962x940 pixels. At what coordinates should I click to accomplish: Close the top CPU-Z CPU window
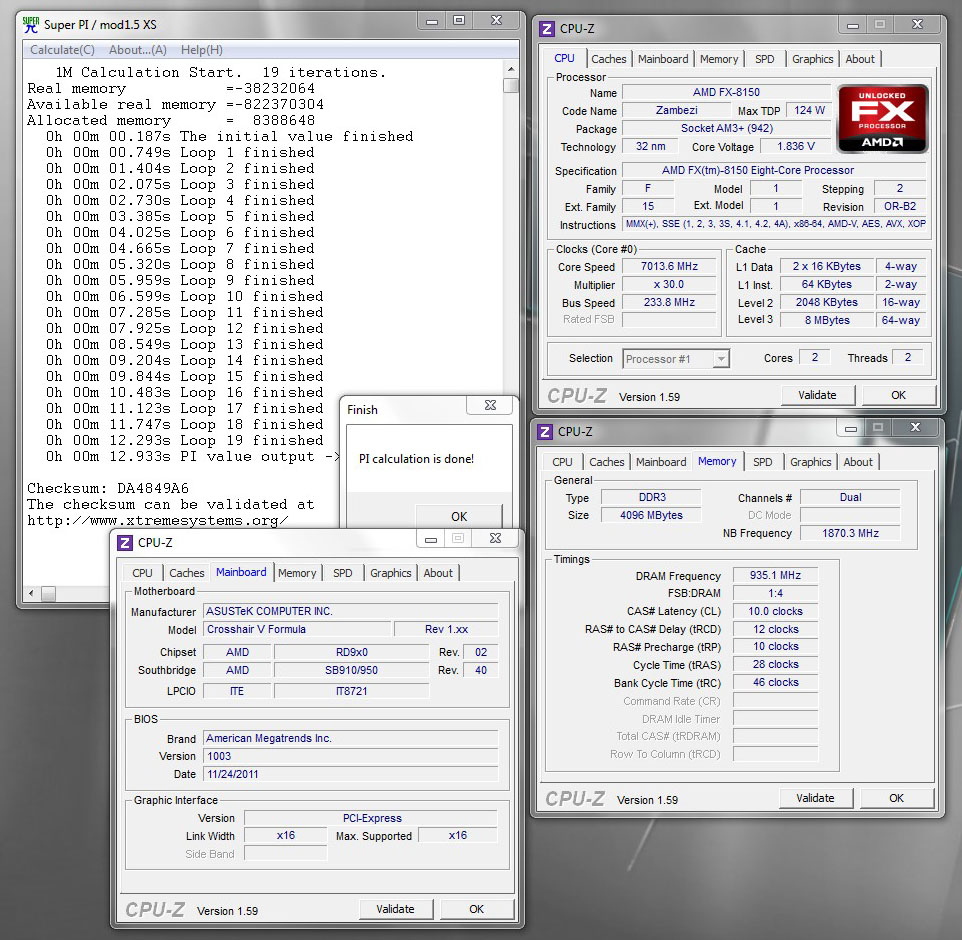[917, 25]
